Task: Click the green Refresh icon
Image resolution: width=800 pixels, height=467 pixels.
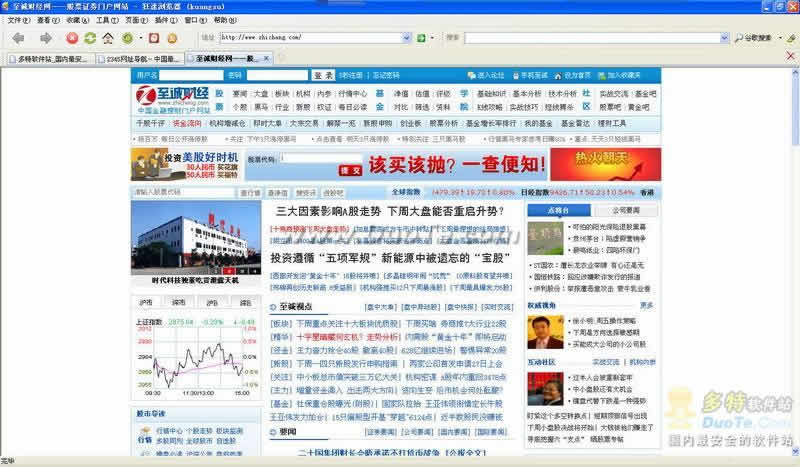Action: tap(90, 38)
